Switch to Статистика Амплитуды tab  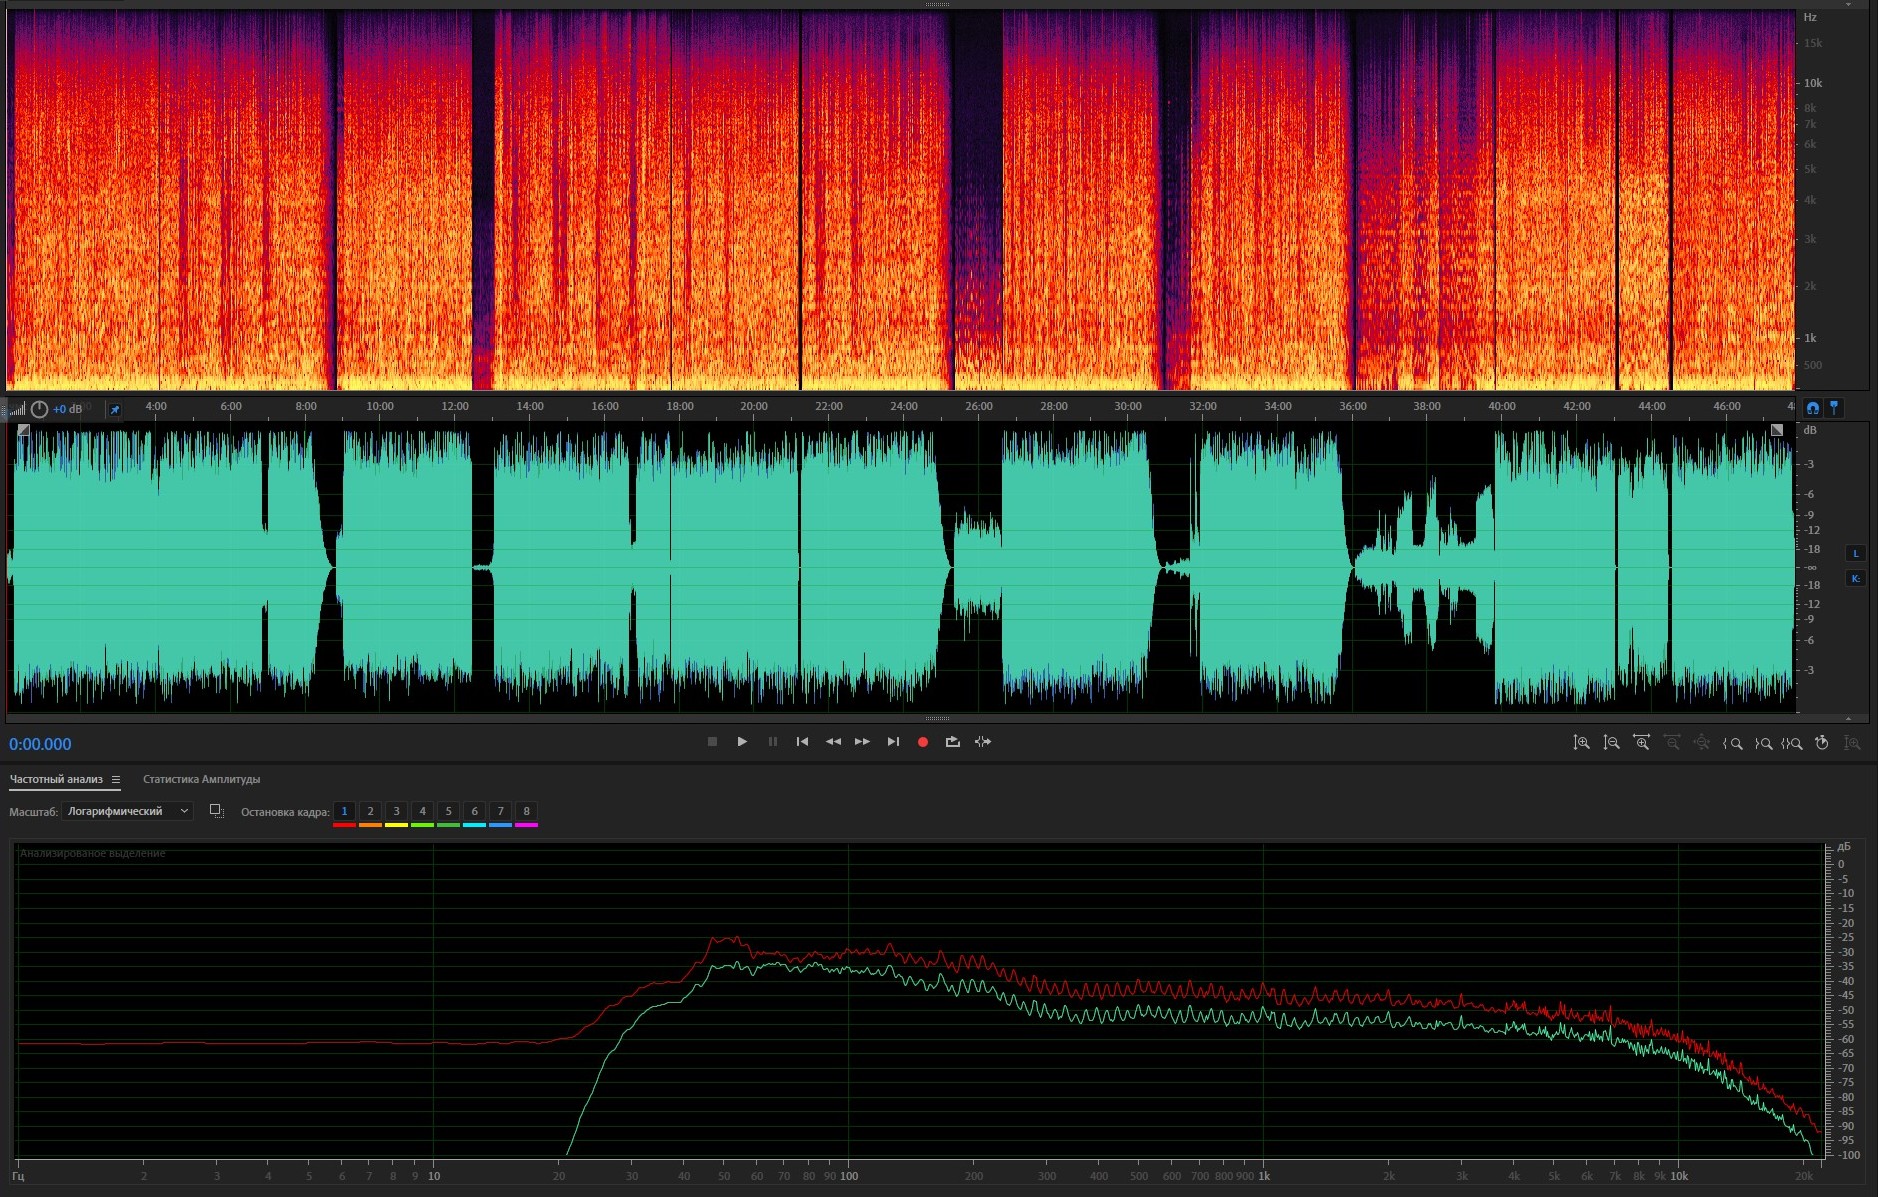click(x=201, y=779)
